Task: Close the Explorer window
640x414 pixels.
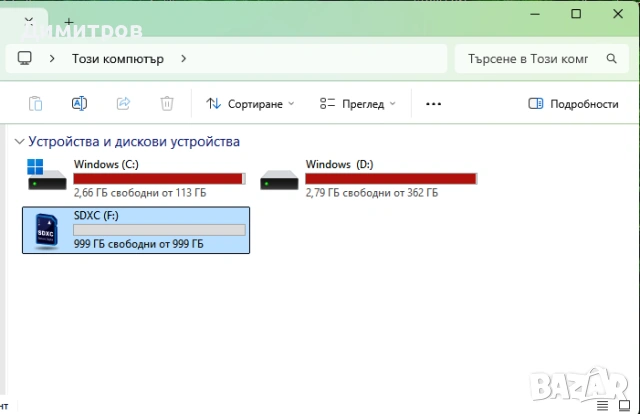Action: [618, 14]
